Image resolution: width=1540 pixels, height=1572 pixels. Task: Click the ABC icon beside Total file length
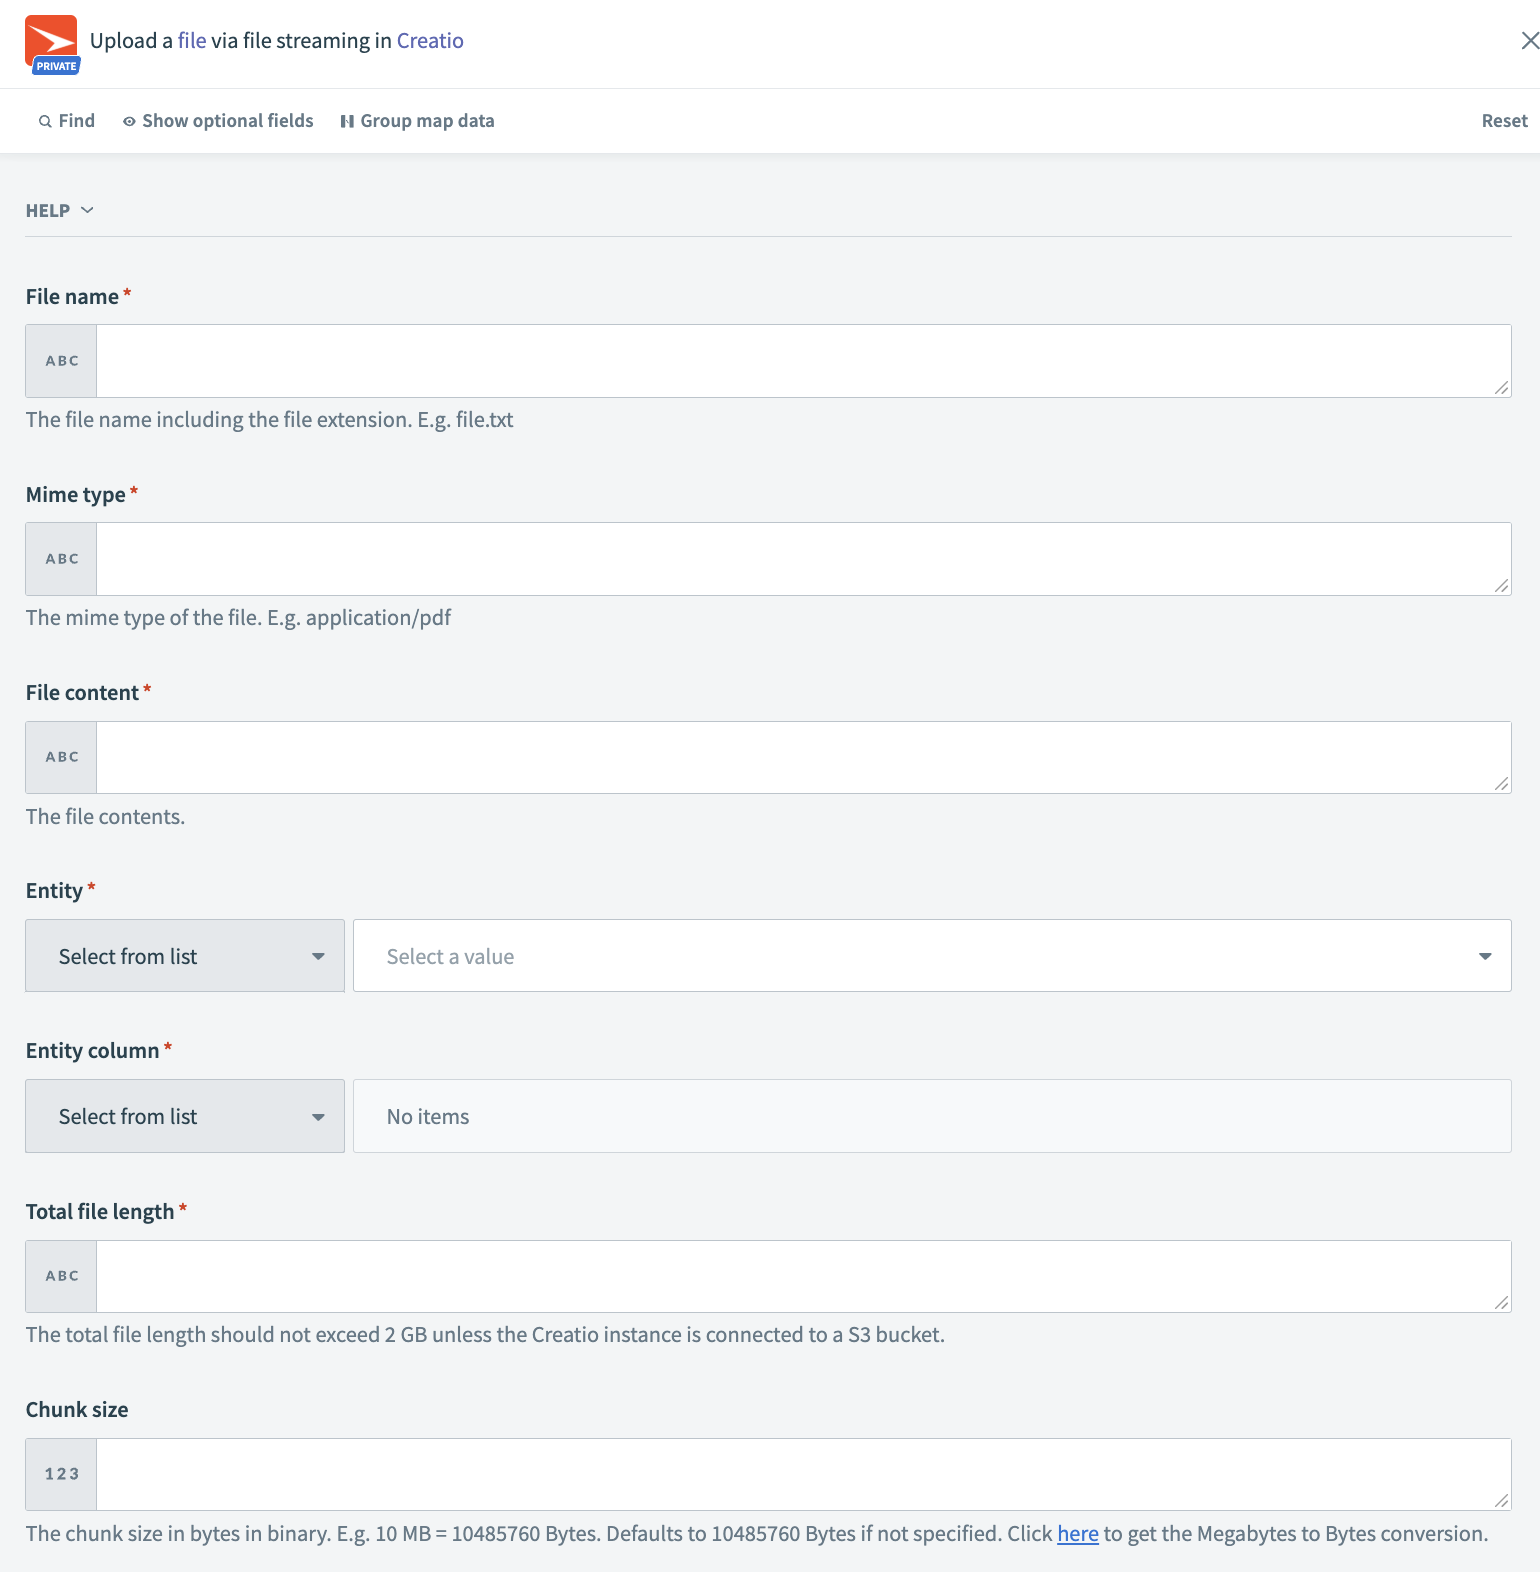pyautogui.click(x=60, y=1275)
